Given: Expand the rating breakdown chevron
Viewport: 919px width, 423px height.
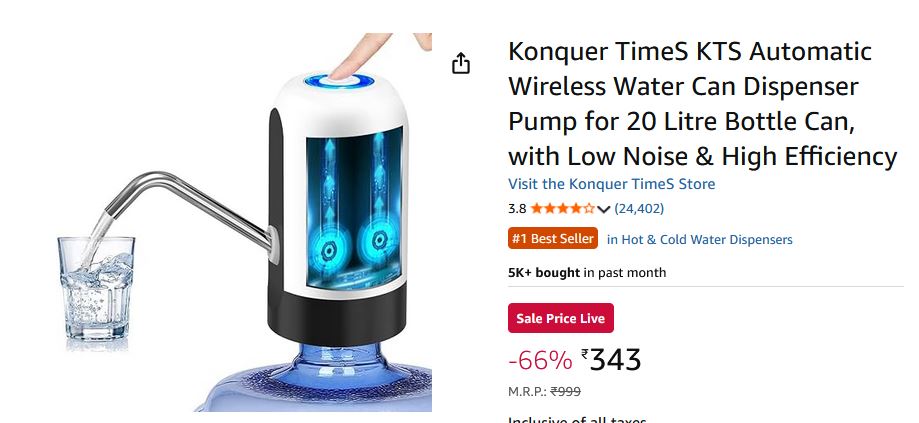Looking at the screenshot, I should coord(604,209).
